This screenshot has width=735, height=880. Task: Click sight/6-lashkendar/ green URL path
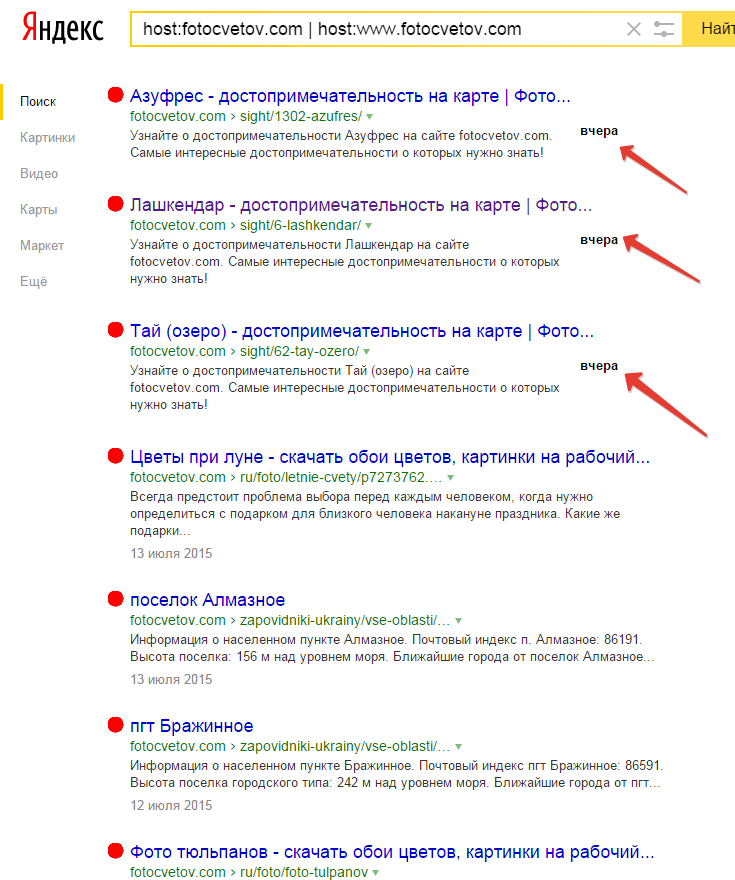coord(300,225)
